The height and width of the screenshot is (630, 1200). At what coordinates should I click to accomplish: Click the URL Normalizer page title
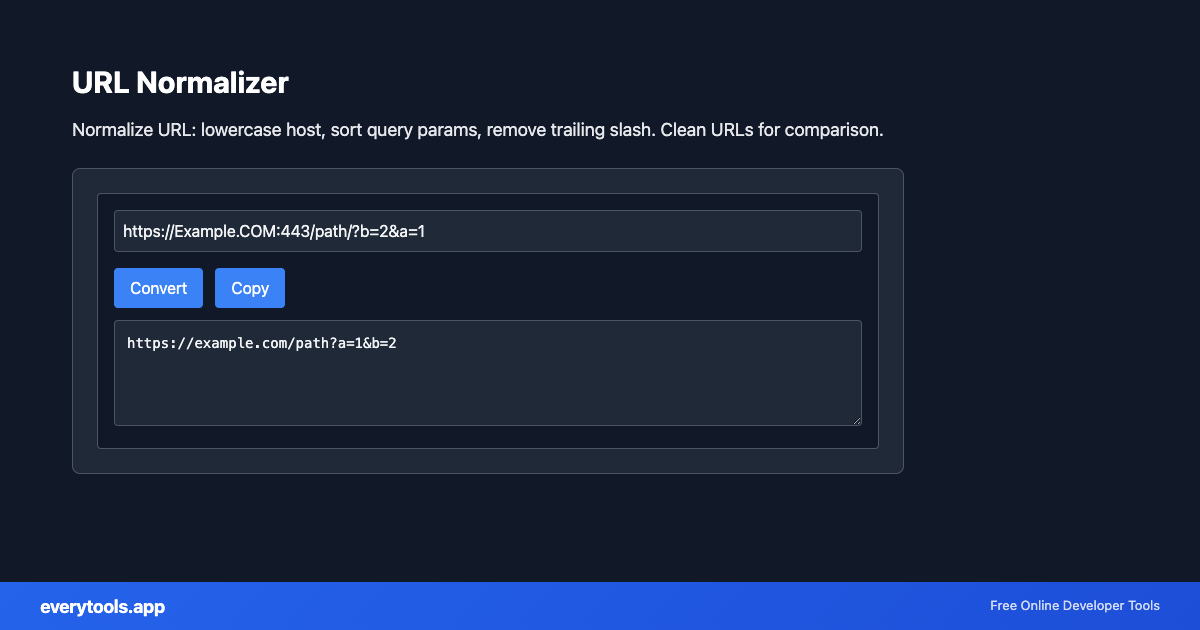[x=180, y=83]
